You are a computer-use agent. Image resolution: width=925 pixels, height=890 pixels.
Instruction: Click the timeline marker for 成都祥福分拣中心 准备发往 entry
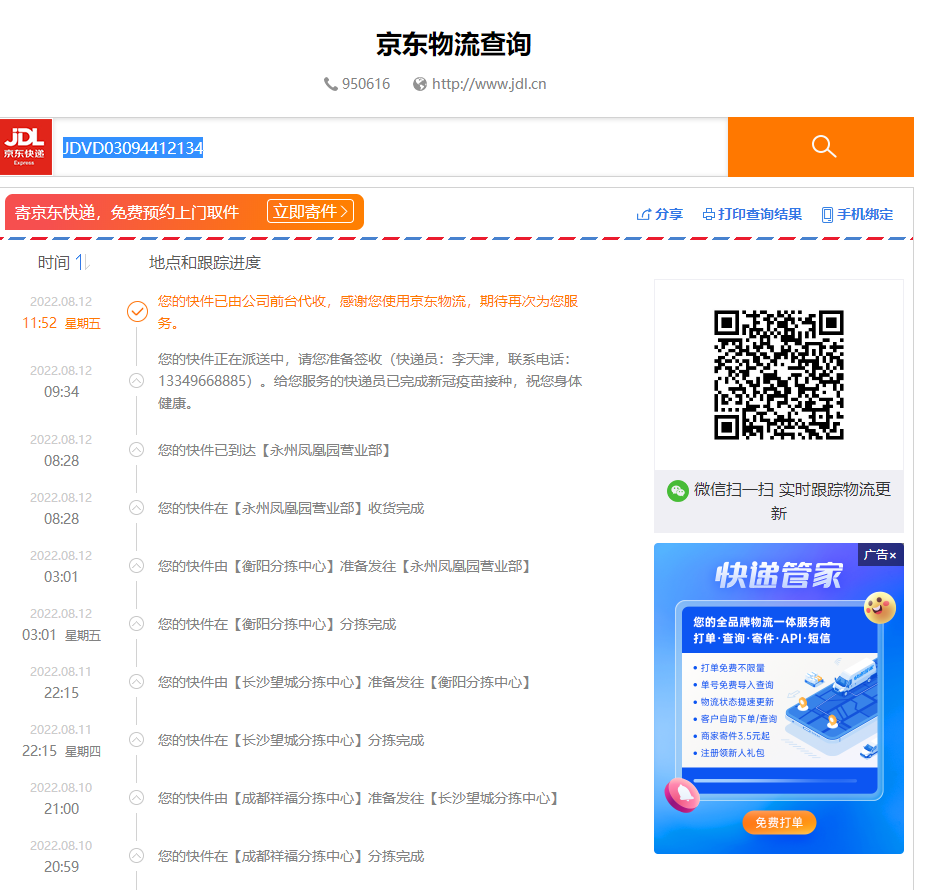tap(136, 798)
